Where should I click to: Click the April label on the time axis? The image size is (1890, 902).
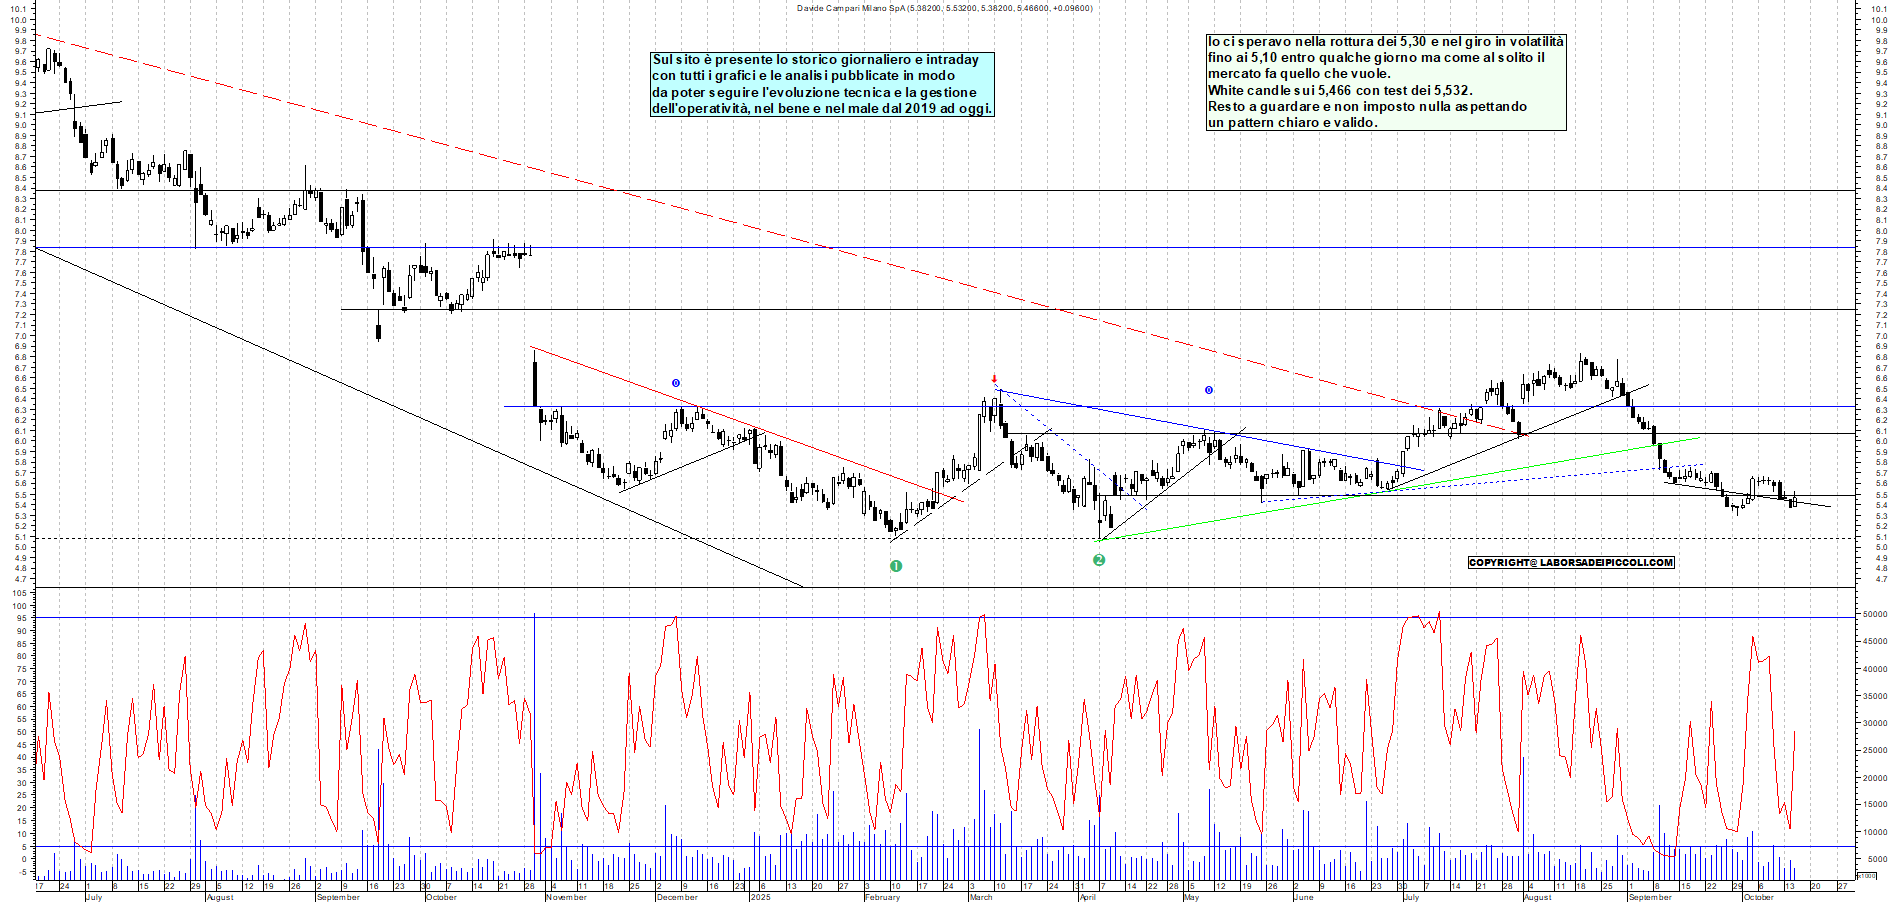click(x=1088, y=897)
